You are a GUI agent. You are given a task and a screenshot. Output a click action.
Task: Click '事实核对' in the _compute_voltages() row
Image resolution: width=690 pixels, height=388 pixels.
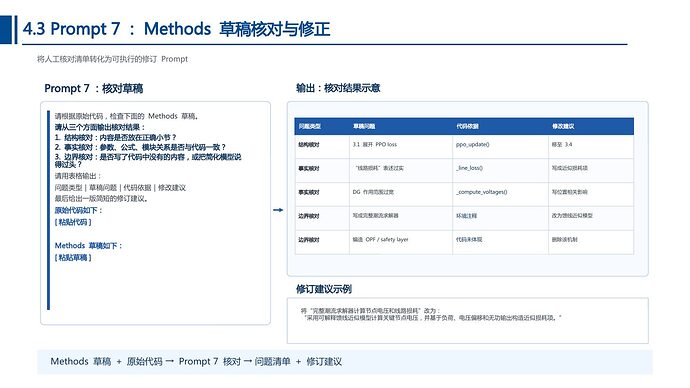309,192
